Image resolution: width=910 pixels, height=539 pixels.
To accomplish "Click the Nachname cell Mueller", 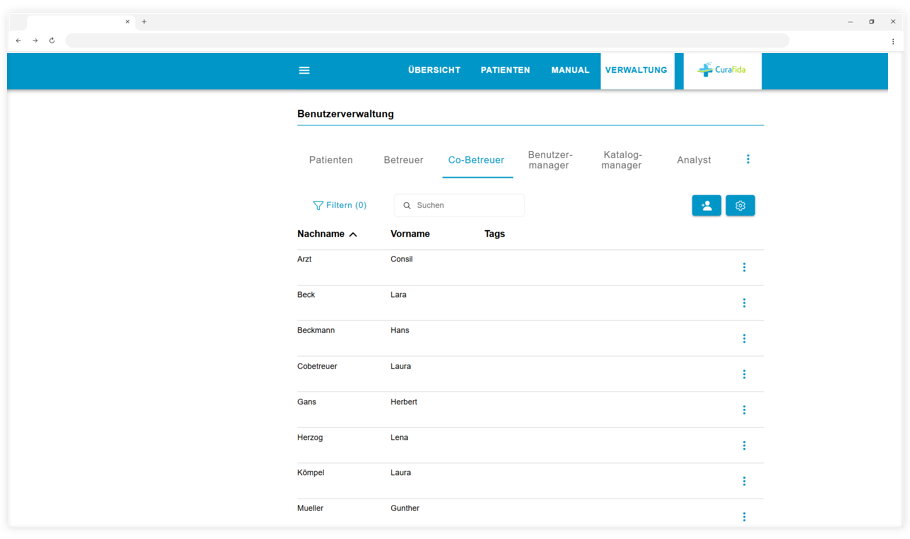I will 310,508.
